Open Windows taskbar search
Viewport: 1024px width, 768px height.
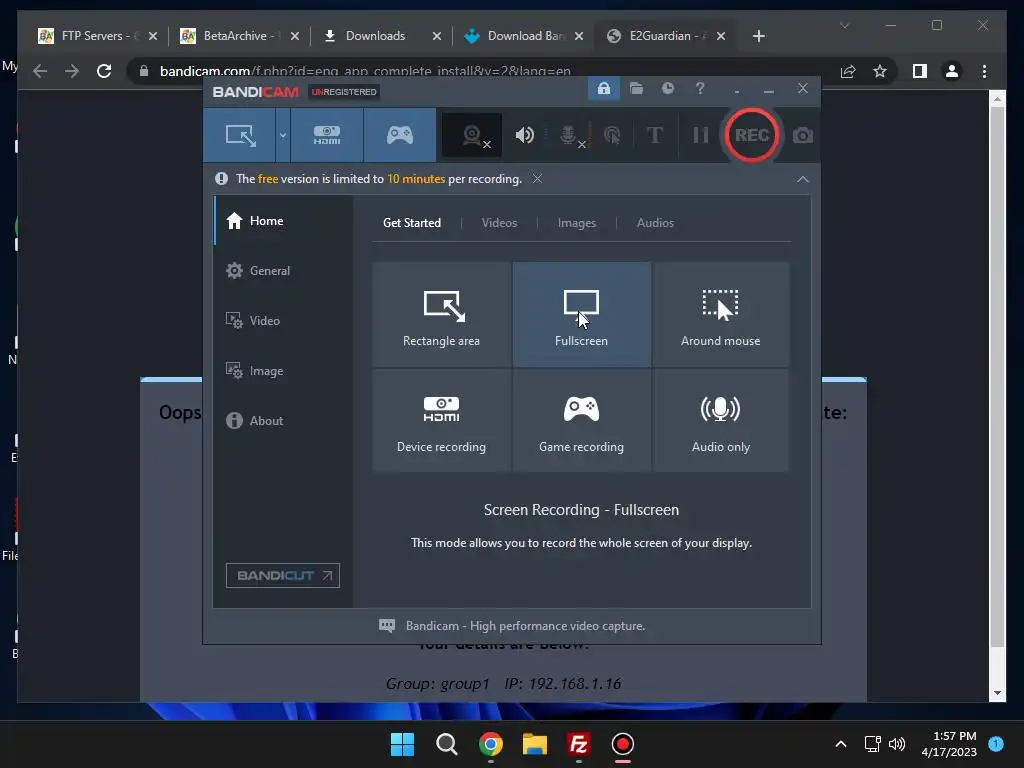tap(447, 744)
